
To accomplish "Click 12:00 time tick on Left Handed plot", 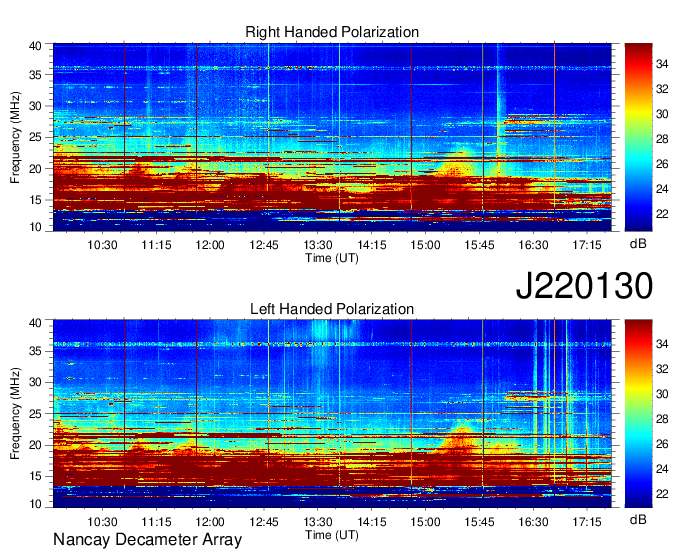I will point(210,522).
